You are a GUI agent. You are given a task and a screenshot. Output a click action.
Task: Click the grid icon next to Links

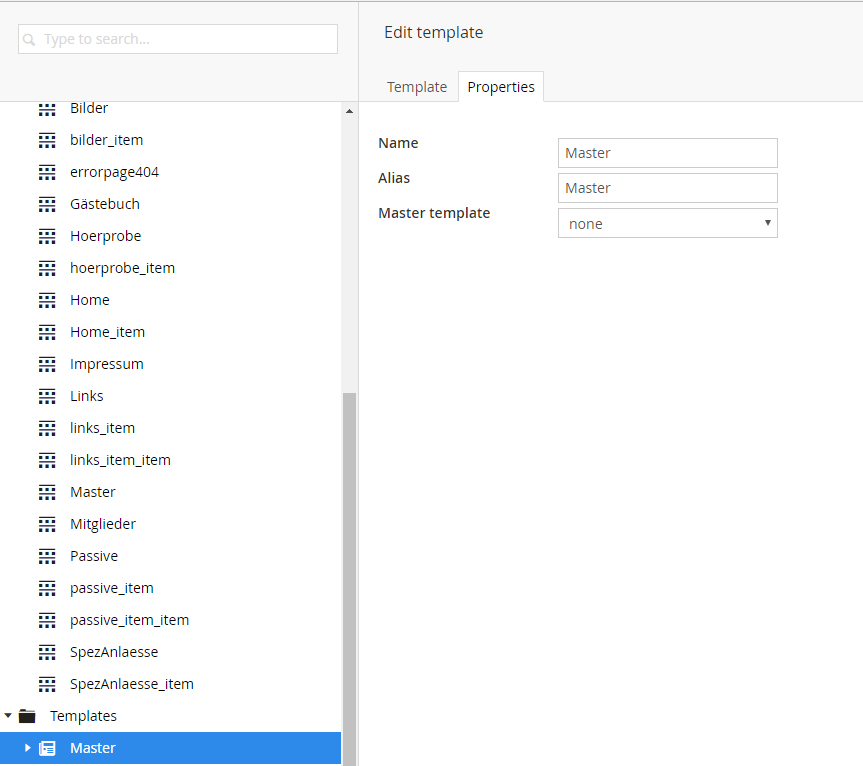47,396
